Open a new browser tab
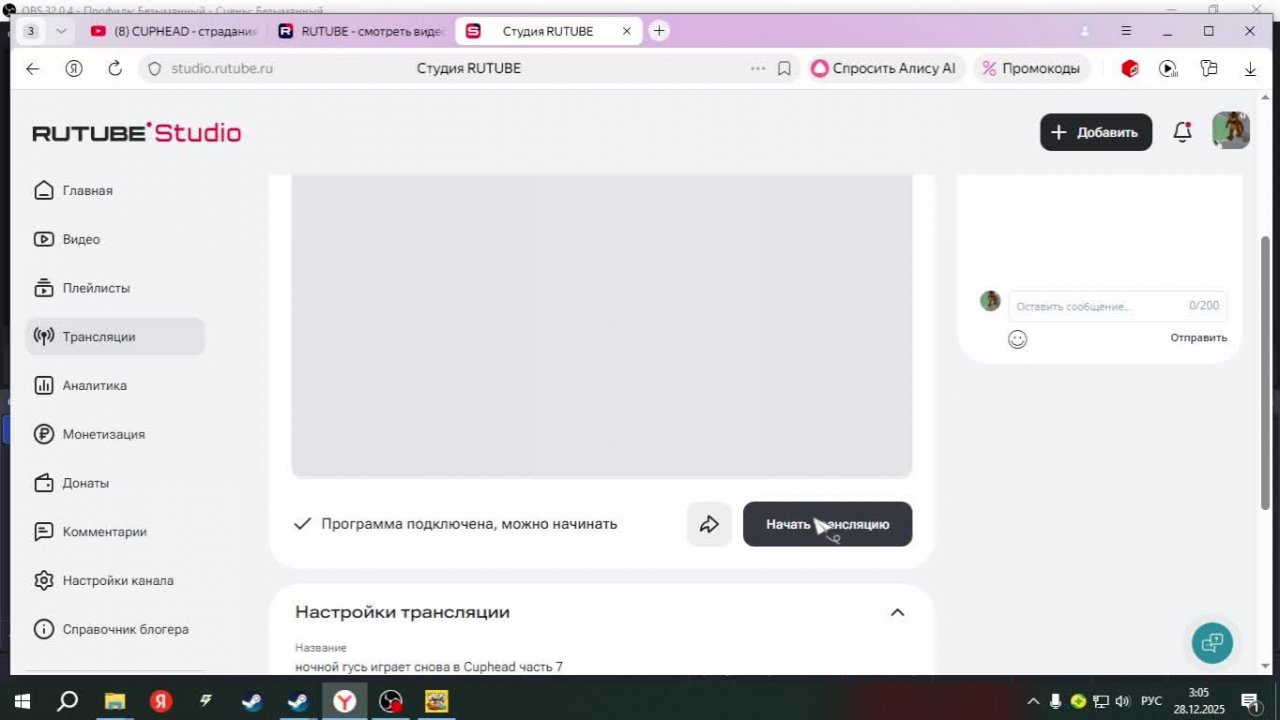The height and width of the screenshot is (720, 1280). coord(658,31)
